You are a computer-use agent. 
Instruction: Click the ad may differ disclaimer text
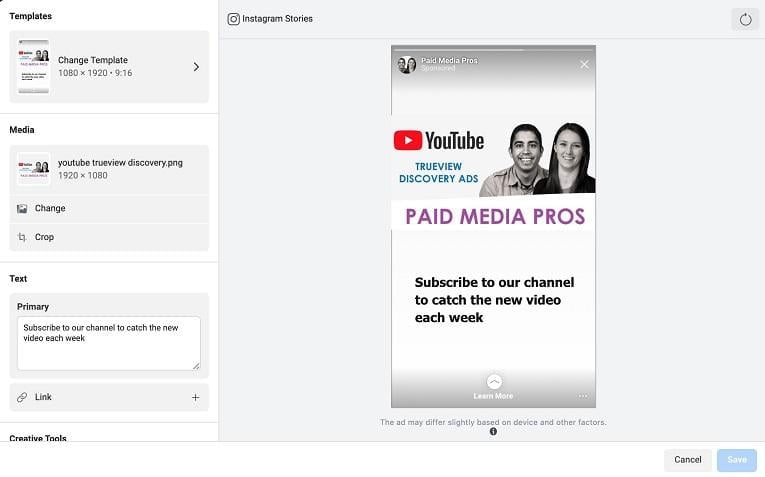[493, 422]
